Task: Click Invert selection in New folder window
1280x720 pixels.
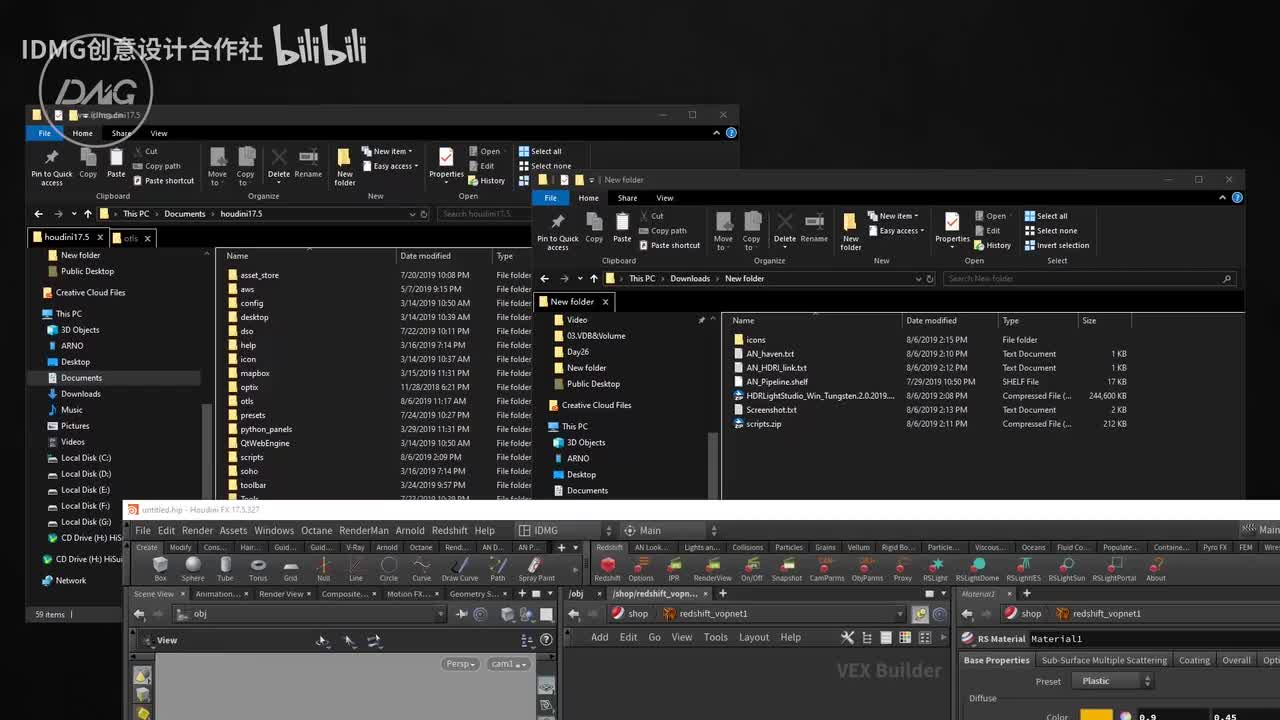Action: pyautogui.click(x=1057, y=245)
